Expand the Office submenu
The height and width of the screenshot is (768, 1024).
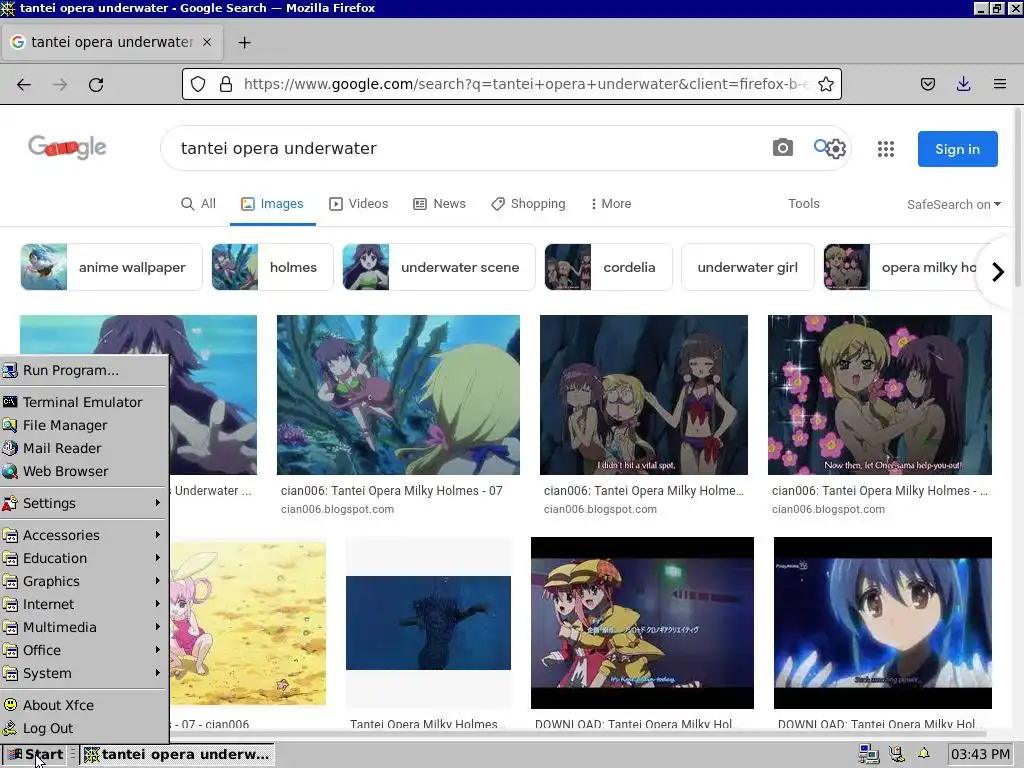[x=85, y=650]
